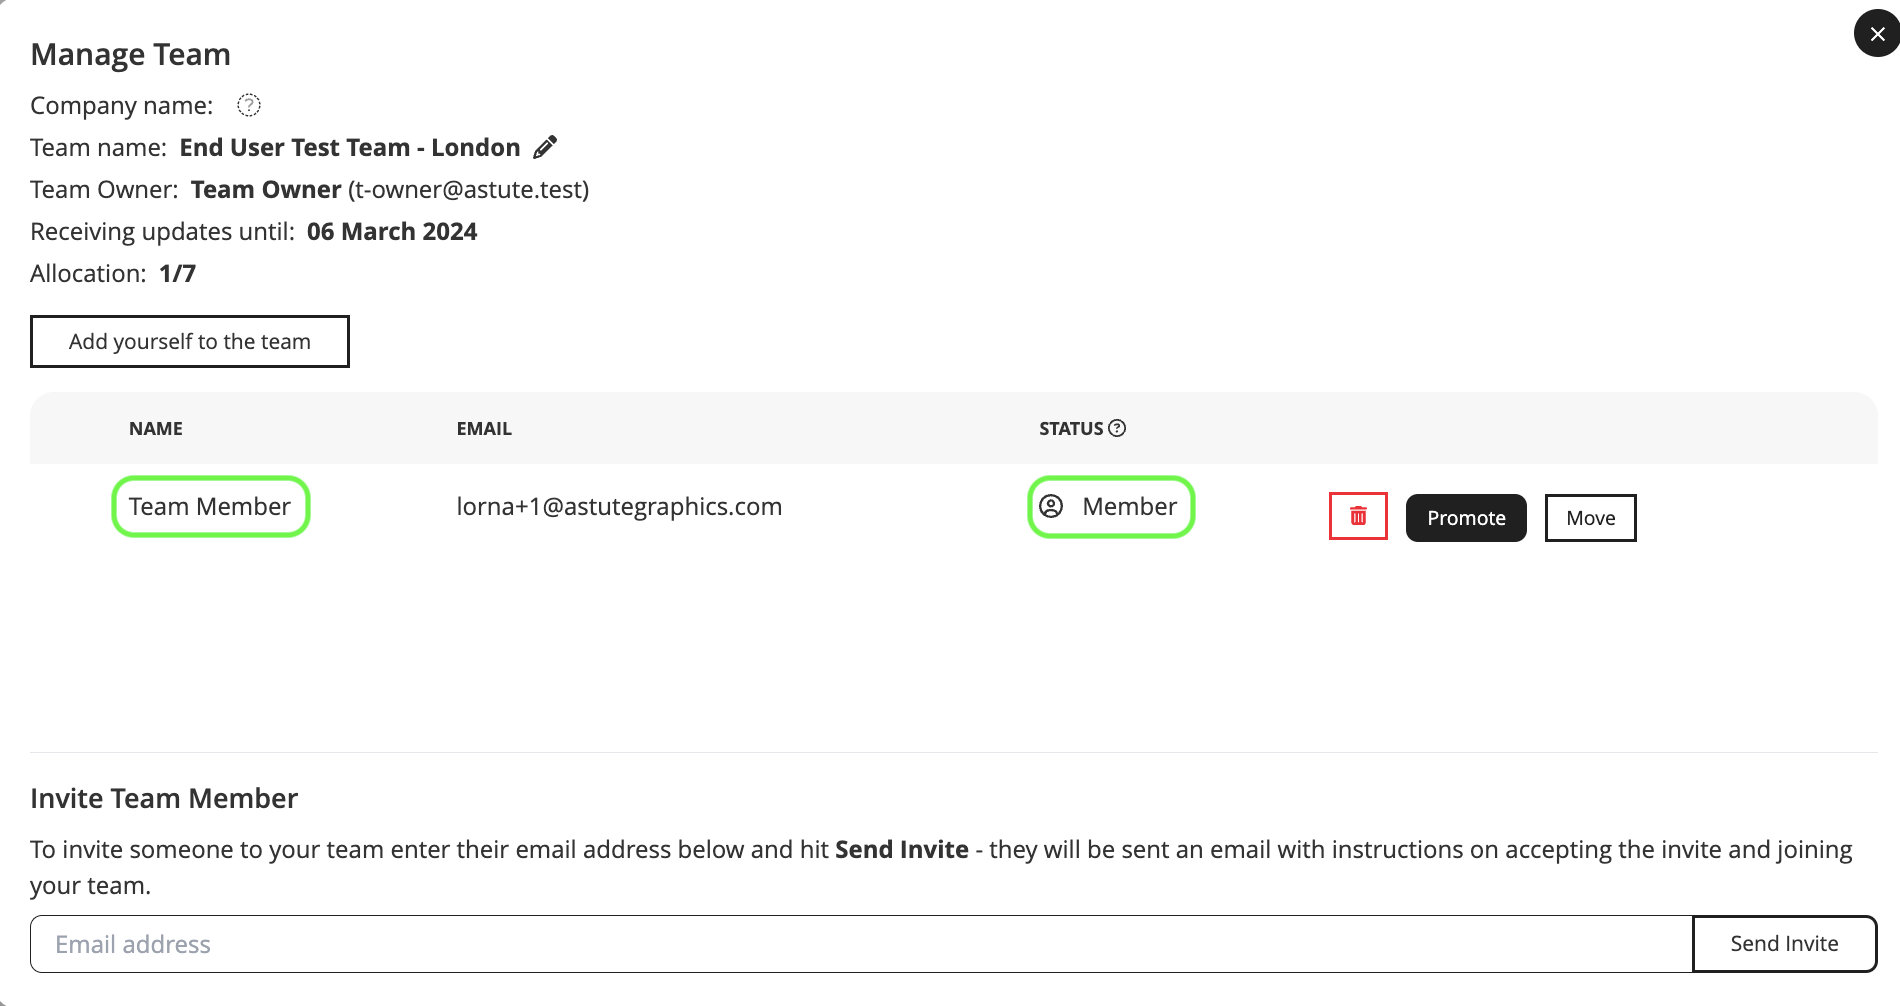Screen dimensions: 1900x1006
Task: Click the lorna+1@astutegraphics.com email address
Action: click(619, 507)
